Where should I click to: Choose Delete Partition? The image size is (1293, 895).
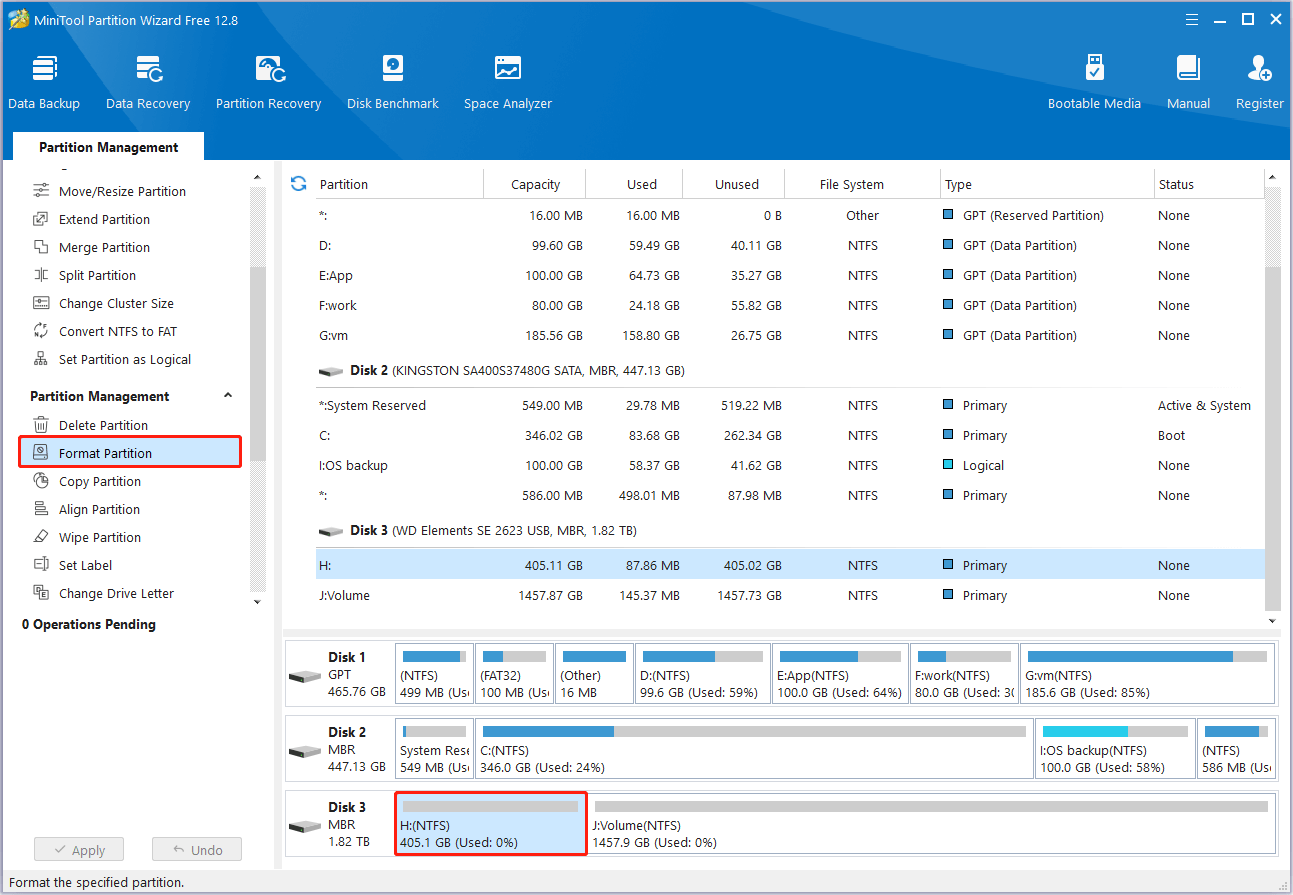point(103,425)
